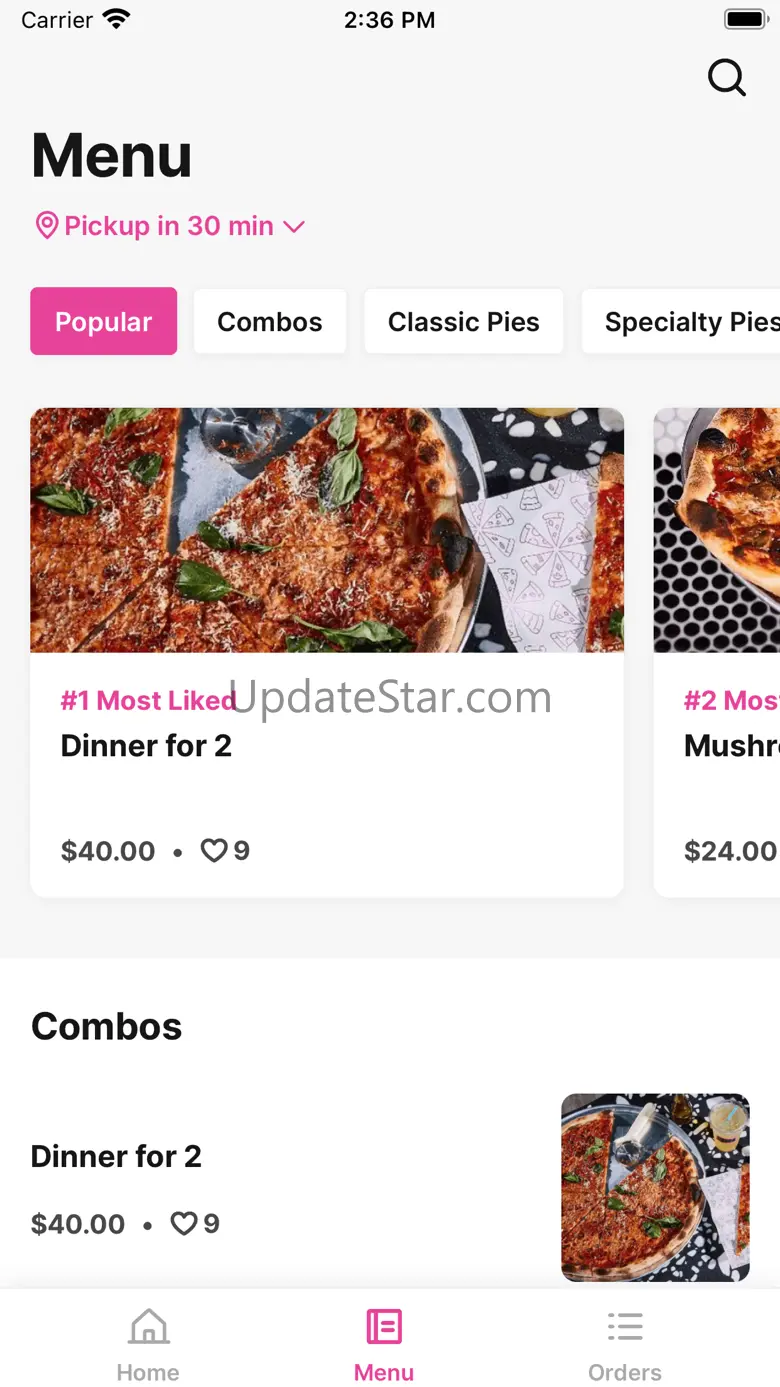Image resolution: width=780 pixels, height=1387 pixels.
Task: Expand the pickup time chevron
Action: click(x=294, y=227)
